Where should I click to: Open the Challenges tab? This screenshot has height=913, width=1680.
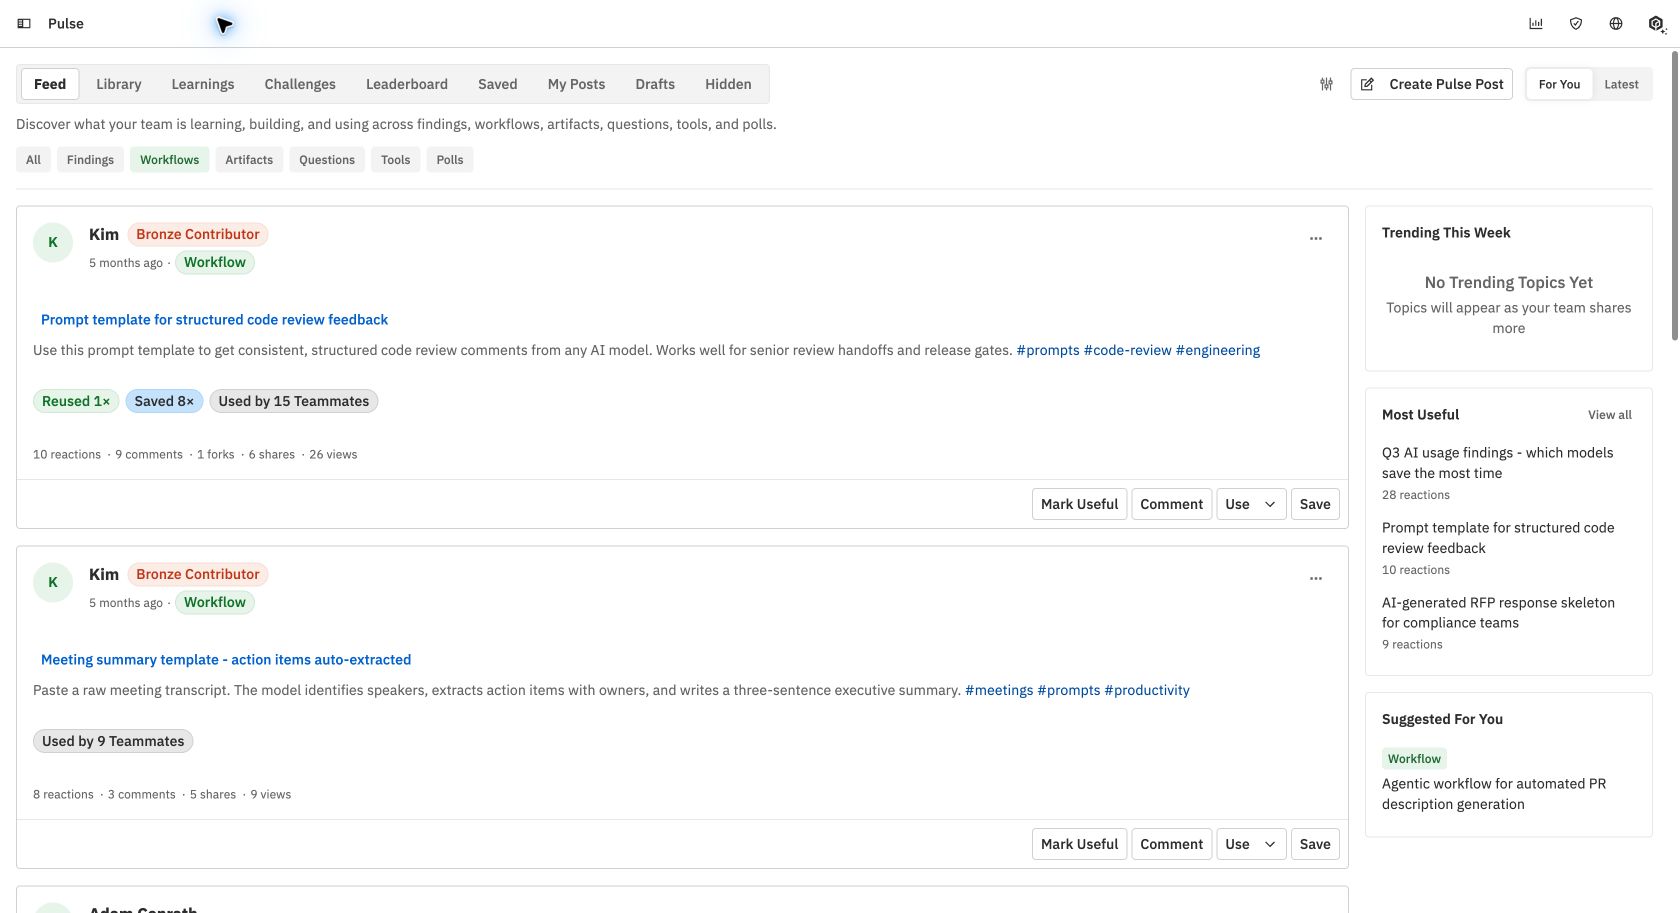(300, 84)
